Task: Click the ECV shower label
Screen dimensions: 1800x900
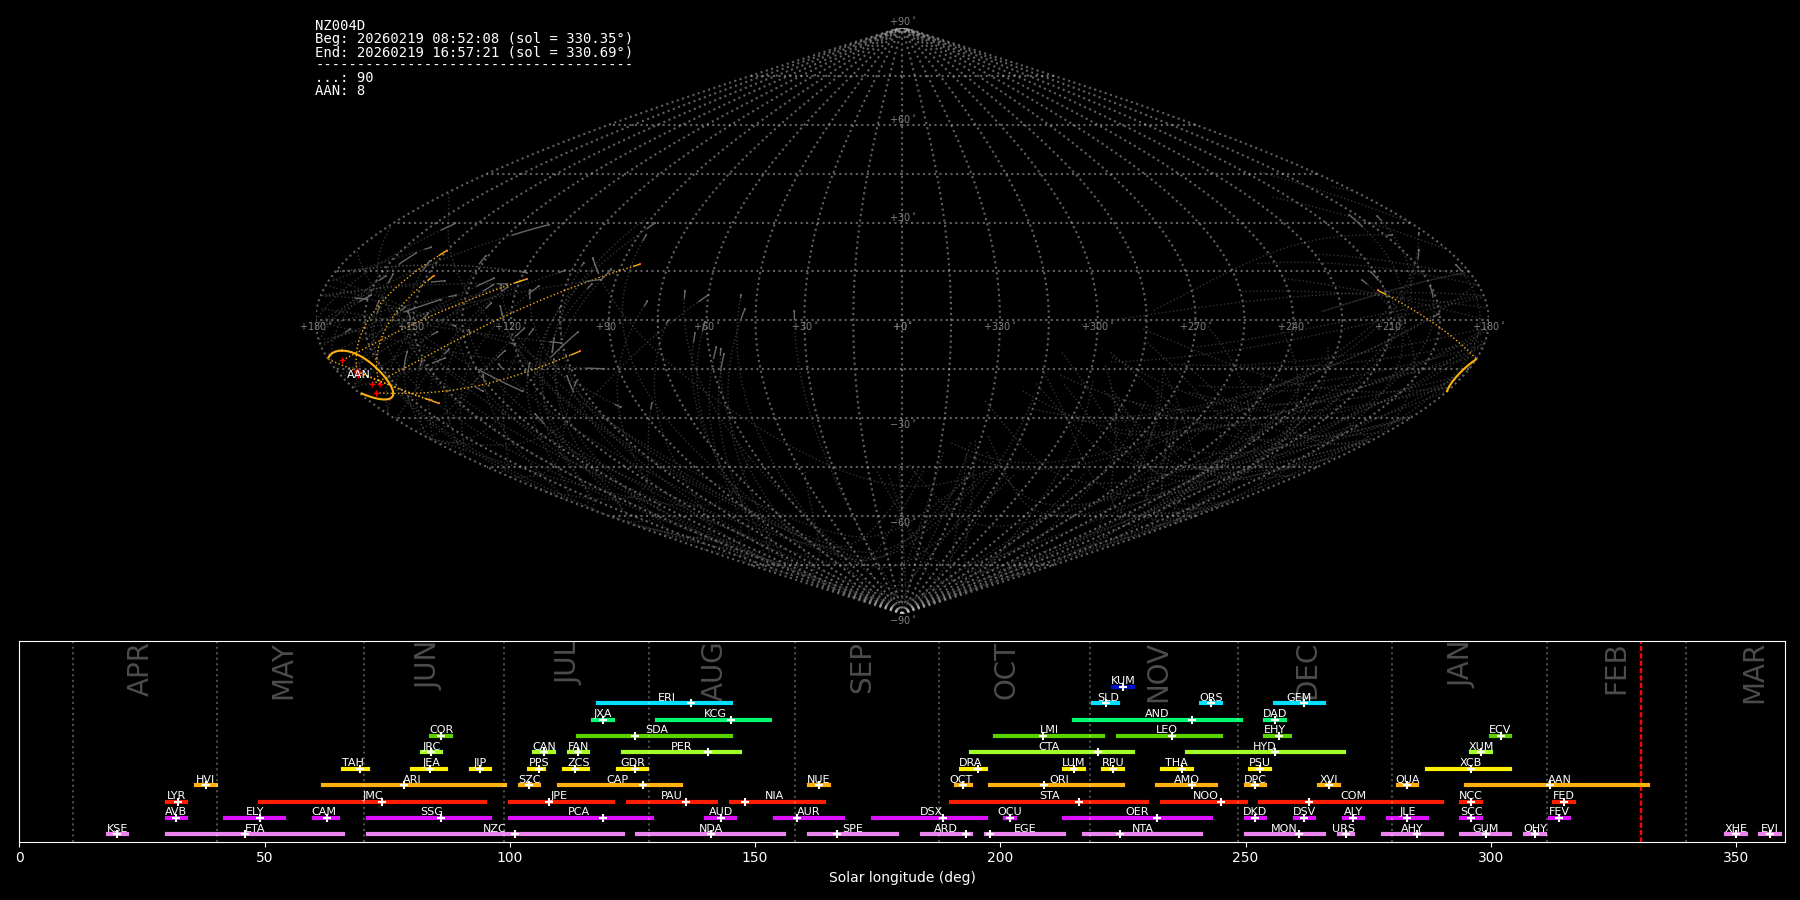Action: [x=1500, y=730]
